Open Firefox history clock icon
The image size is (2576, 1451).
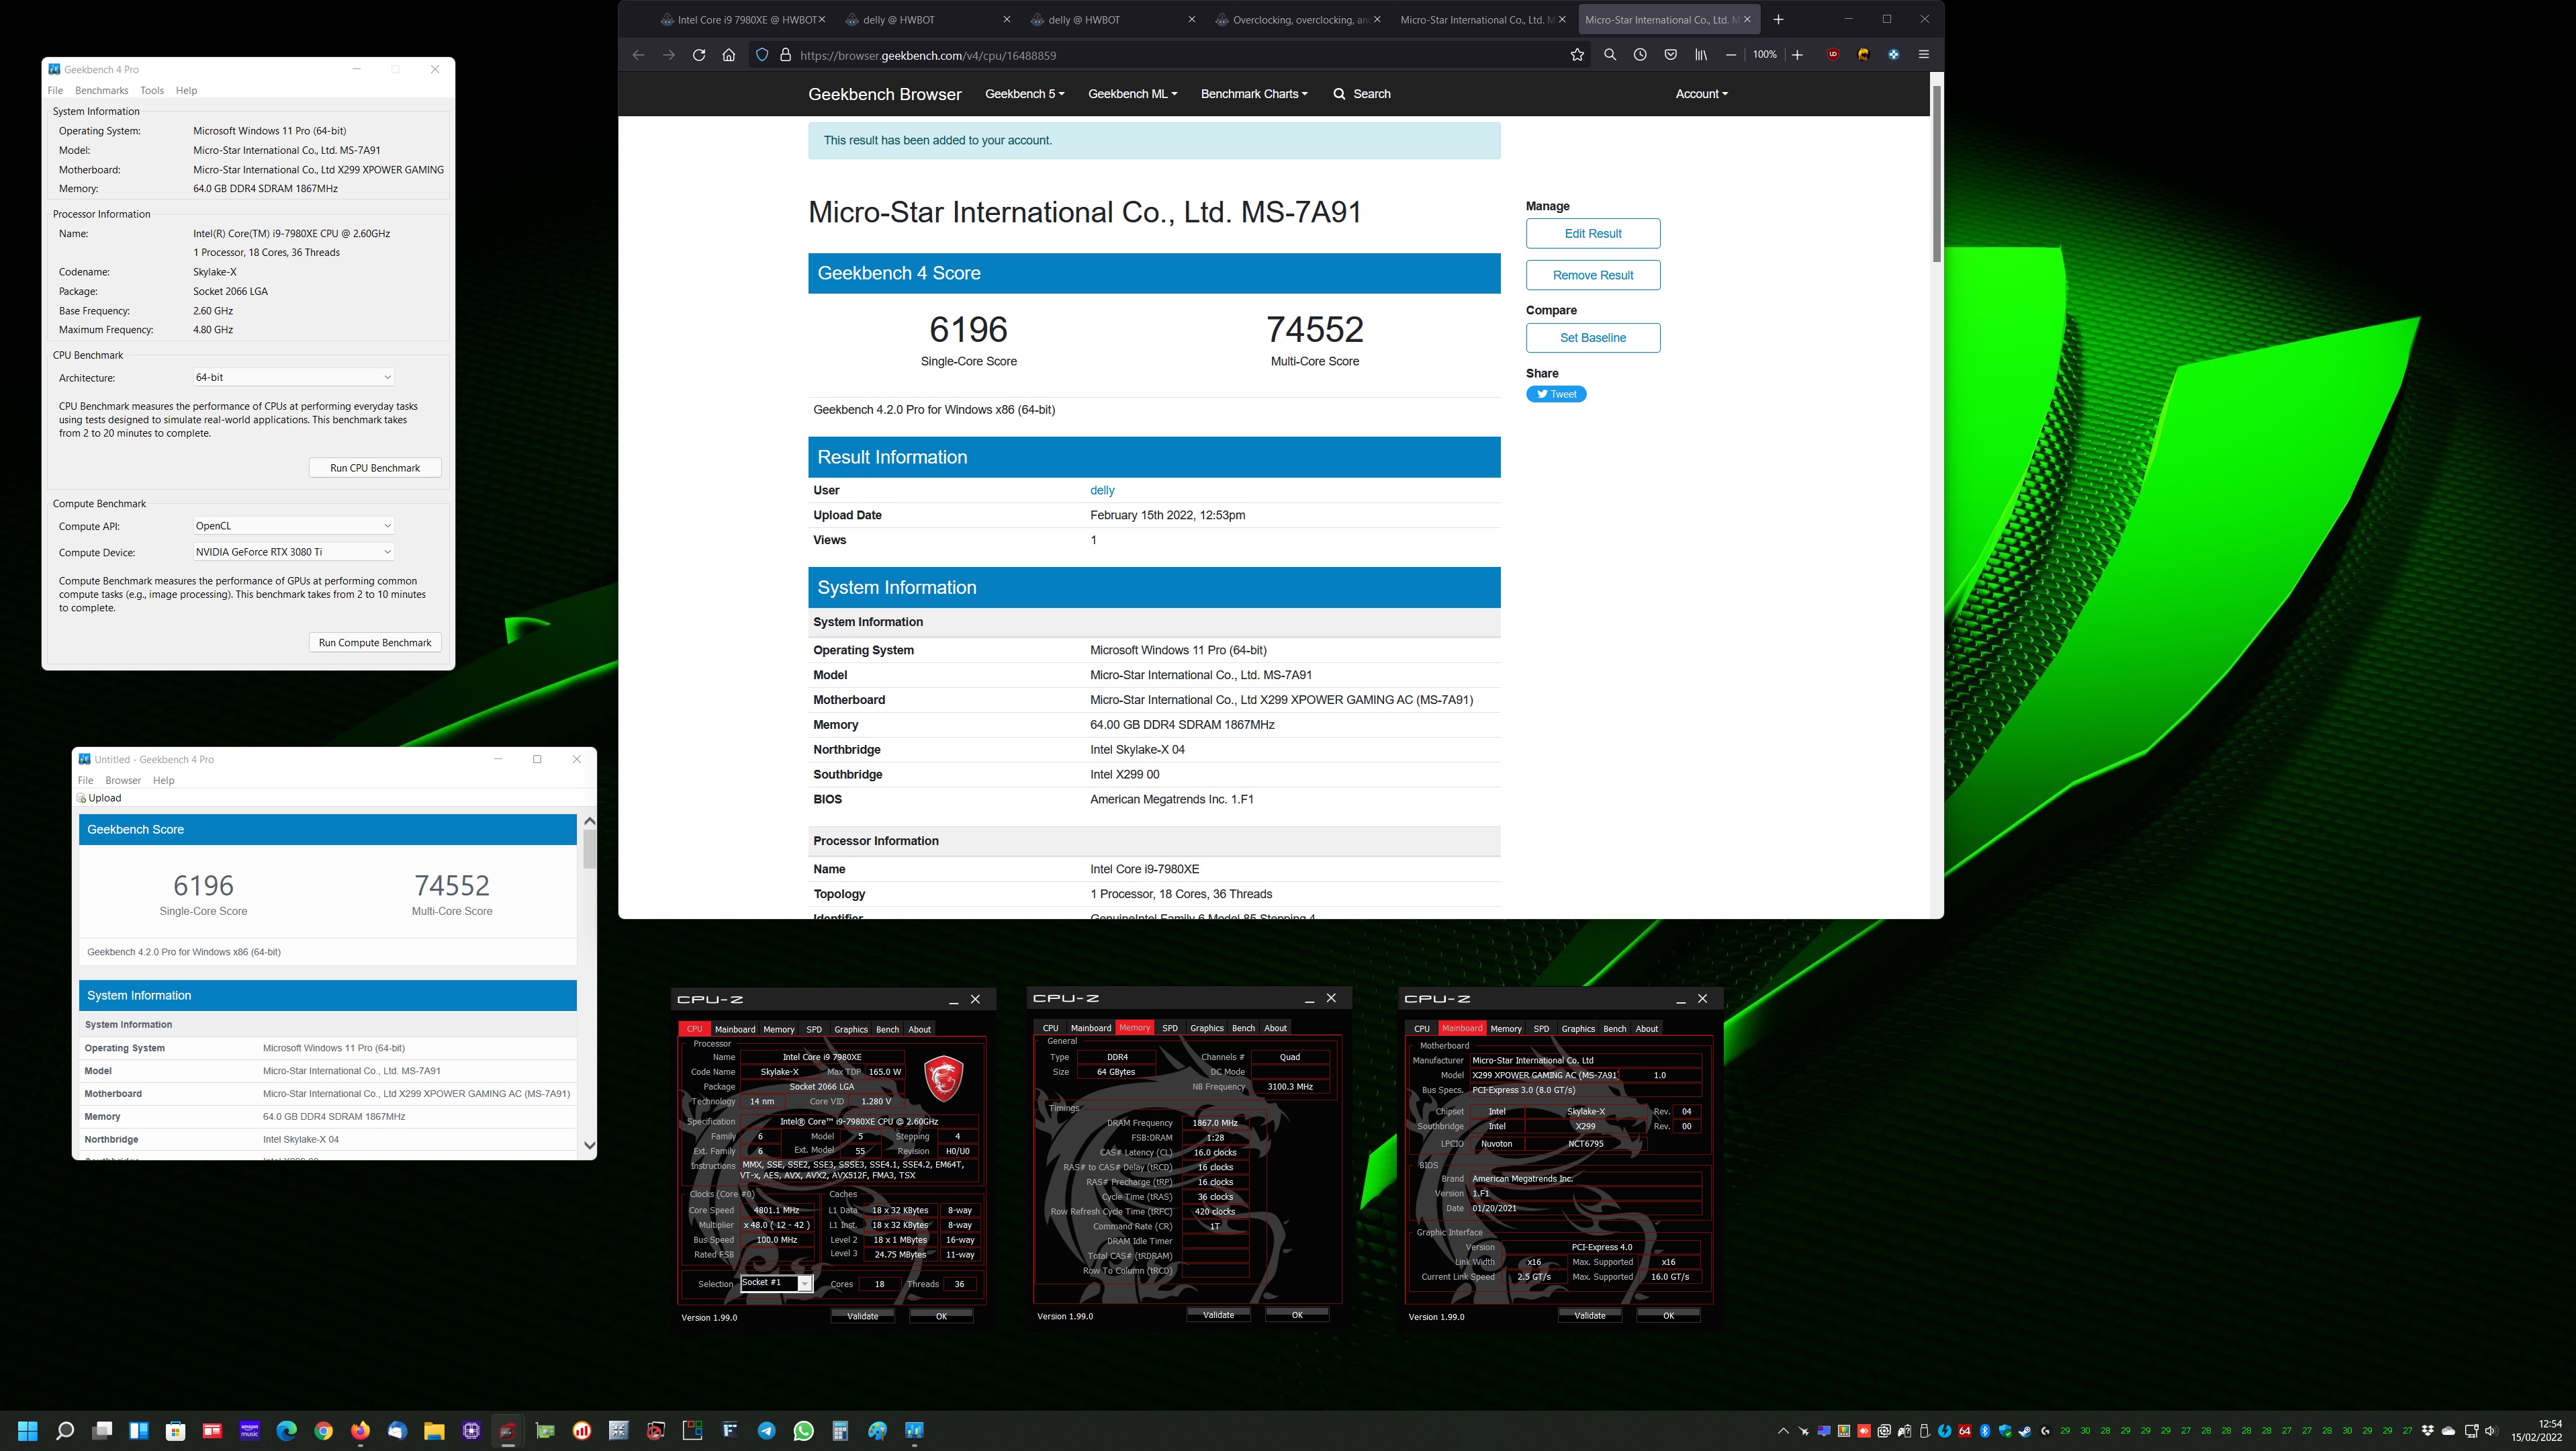(x=1640, y=55)
